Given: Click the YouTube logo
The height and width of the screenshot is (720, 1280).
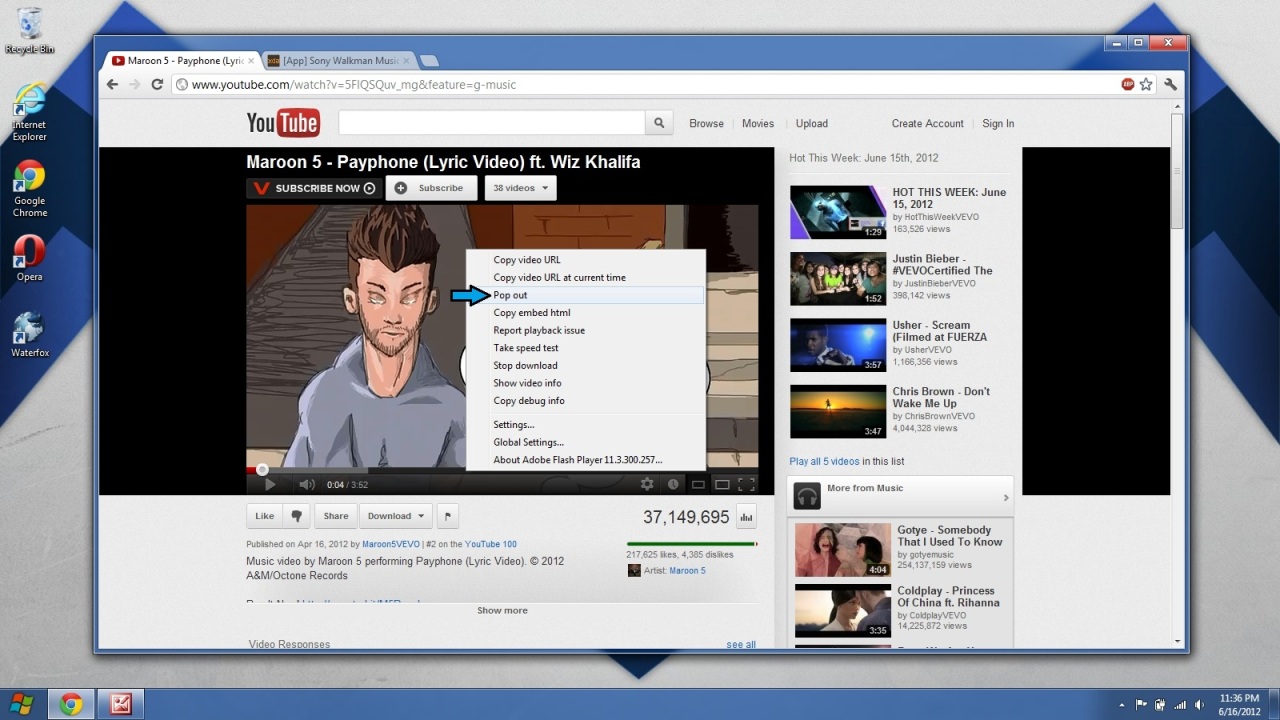Looking at the screenshot, I should (283, 123).
